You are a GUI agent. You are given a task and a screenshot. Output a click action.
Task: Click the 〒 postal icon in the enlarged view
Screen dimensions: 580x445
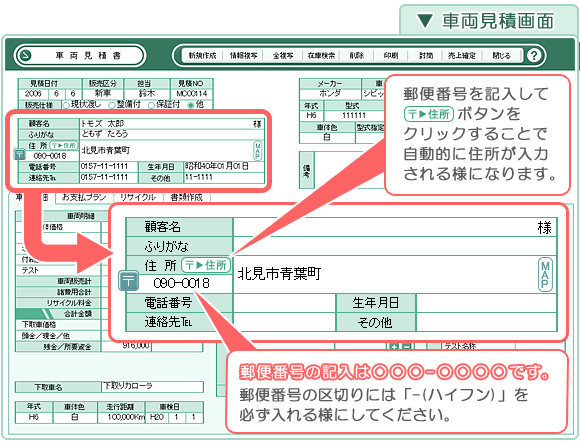(128, 280)
